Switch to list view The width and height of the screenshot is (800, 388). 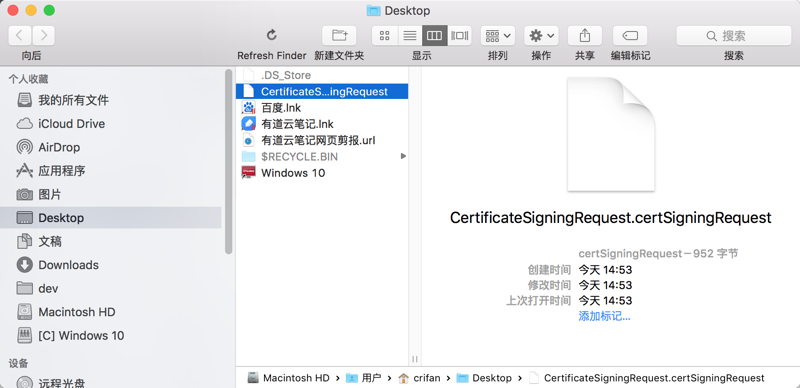(410, 35)
